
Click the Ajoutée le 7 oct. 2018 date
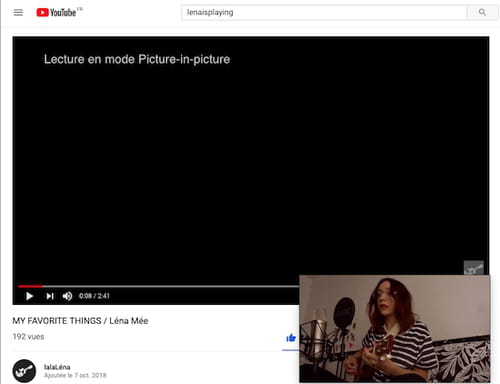coord(75,375)
